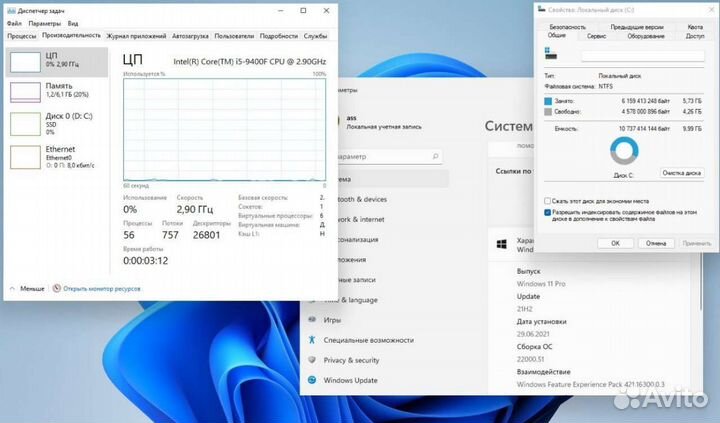Collapse Task Manager with the Меньше button

click(x=27, y=289)
